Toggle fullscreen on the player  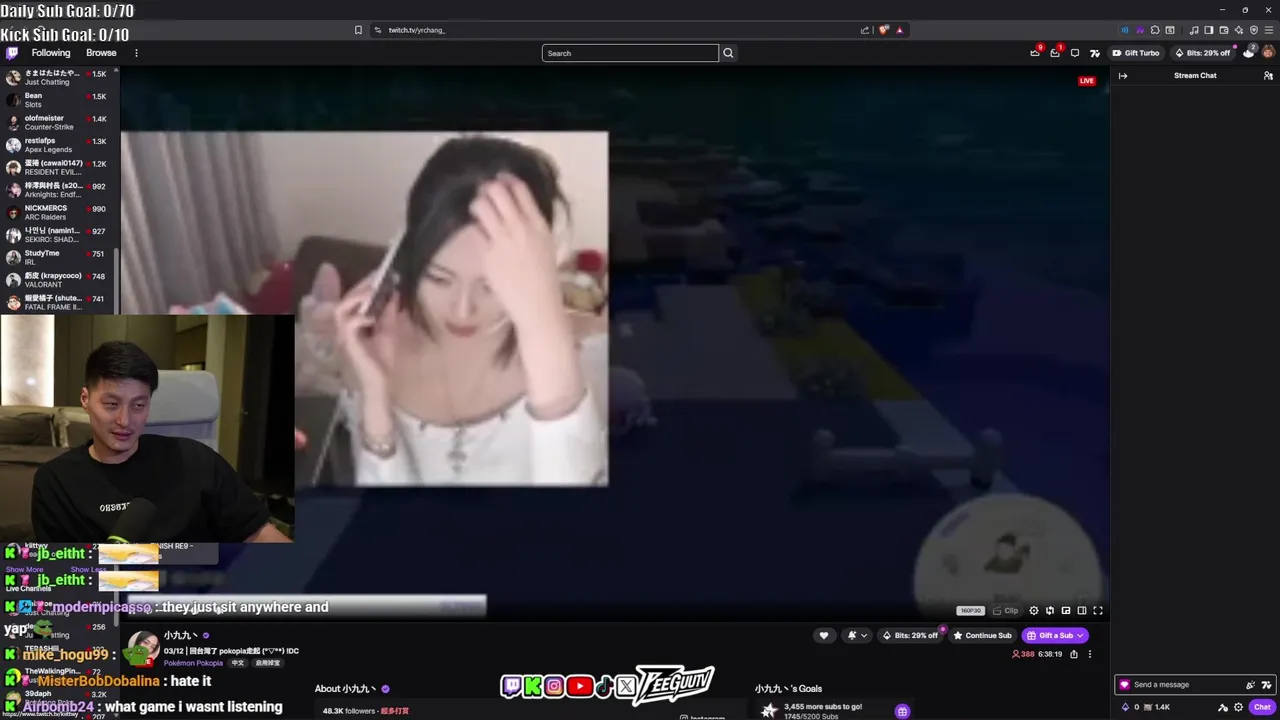click(1098, 611)
